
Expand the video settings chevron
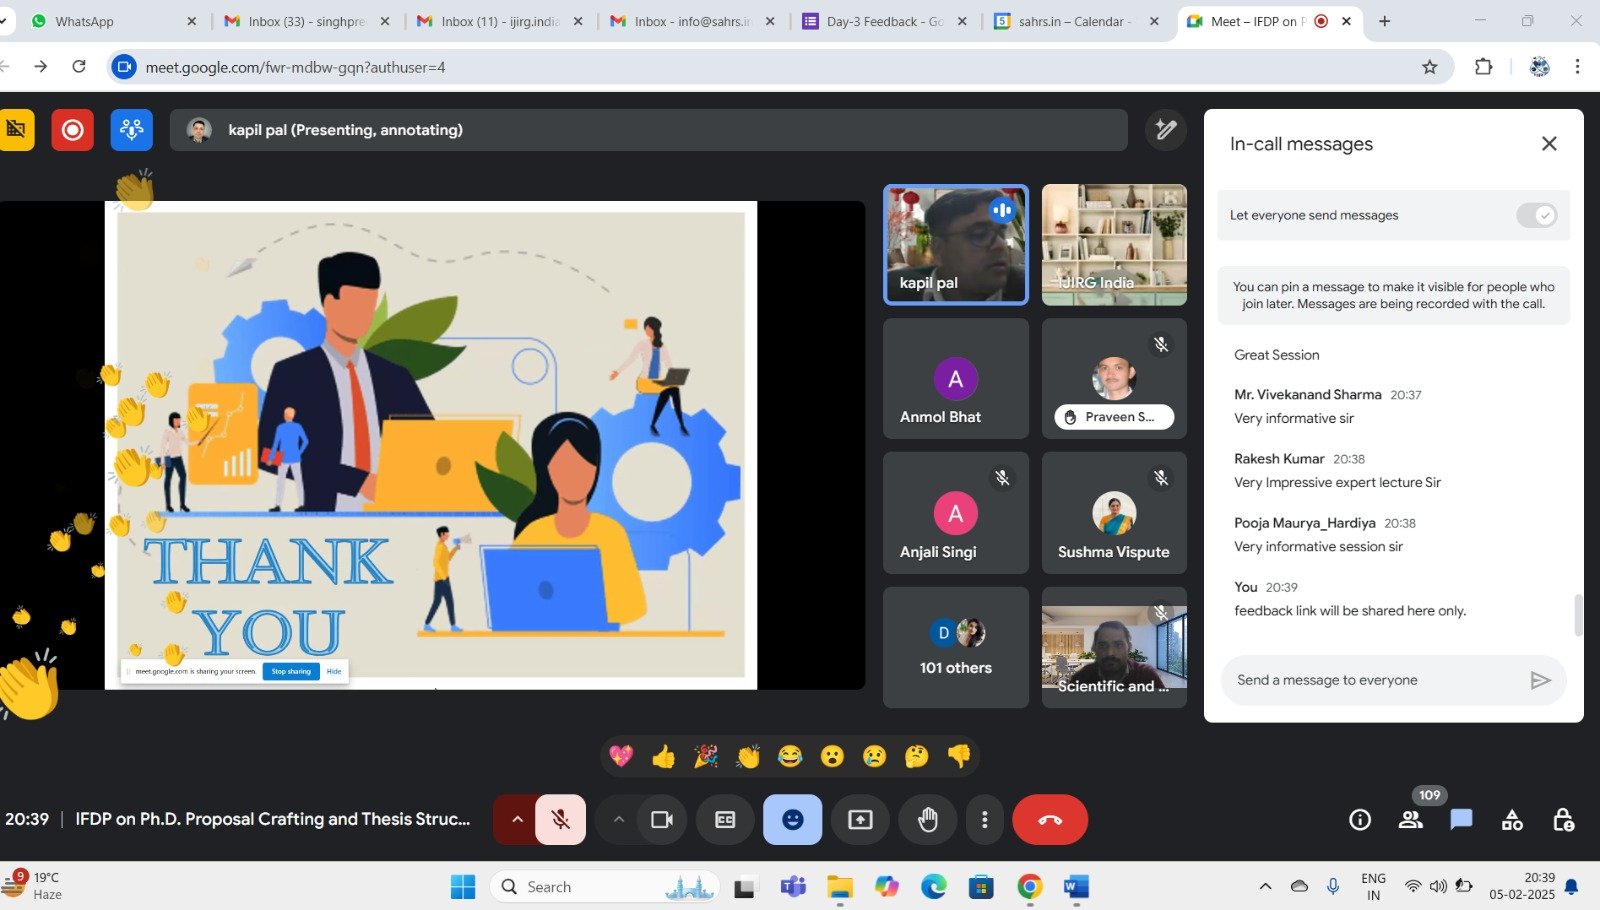tap(619, 820)
